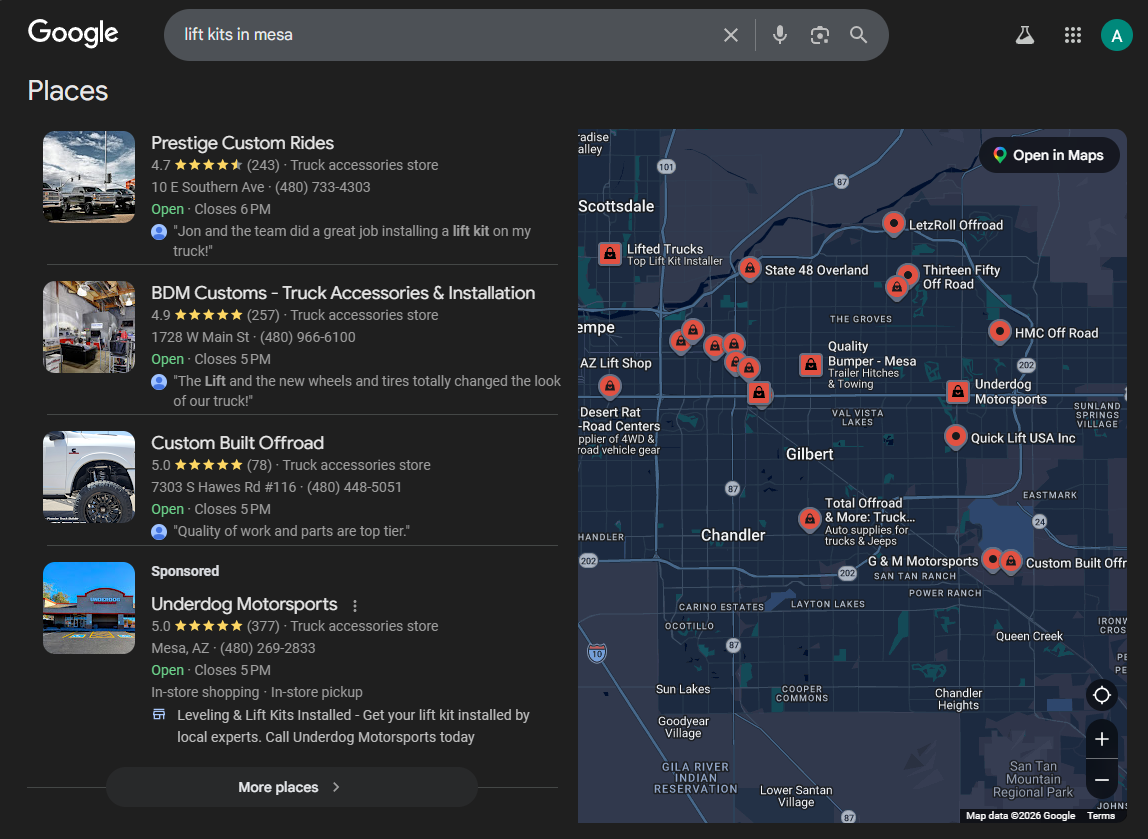
Task: Clear the search box with the X icon
Action: point(731,35)
